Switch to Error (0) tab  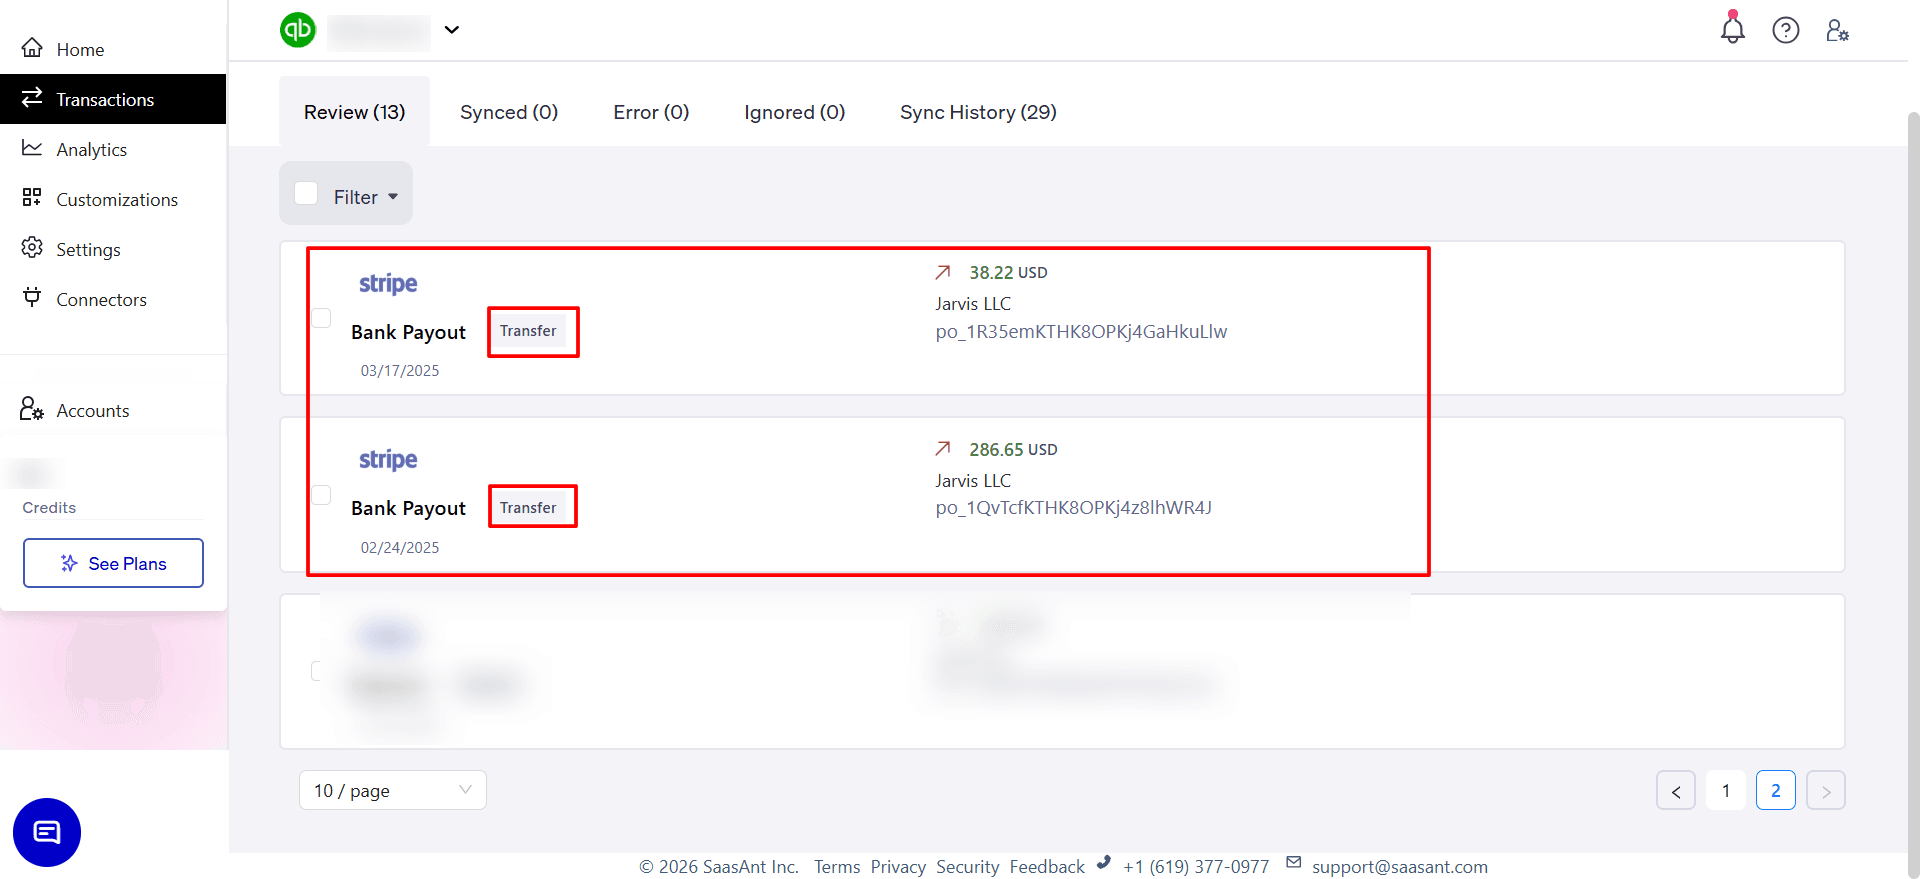pyautogui.click(x=651, y=112)
